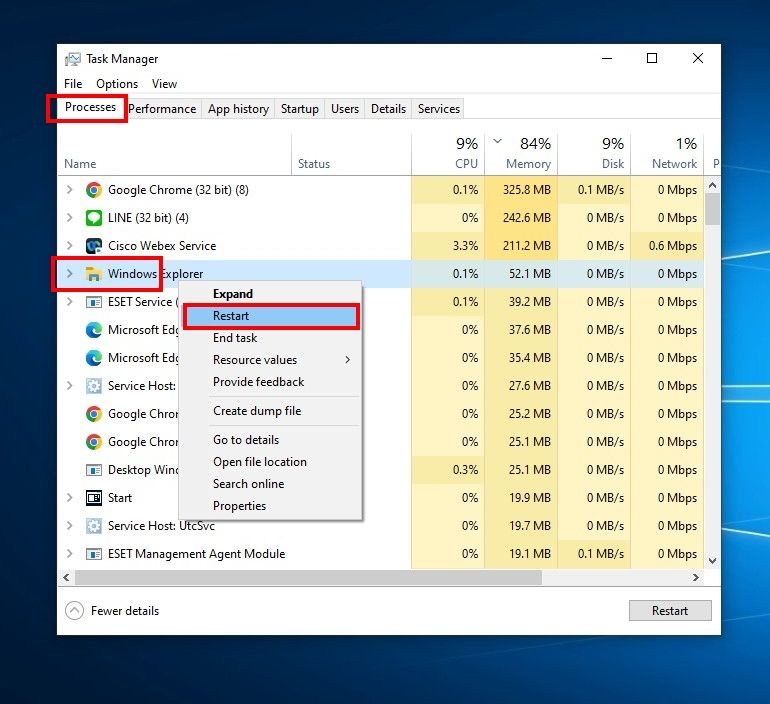770x704 pixels.
Task: Sort by the Name column header
Action: (174, 155)
